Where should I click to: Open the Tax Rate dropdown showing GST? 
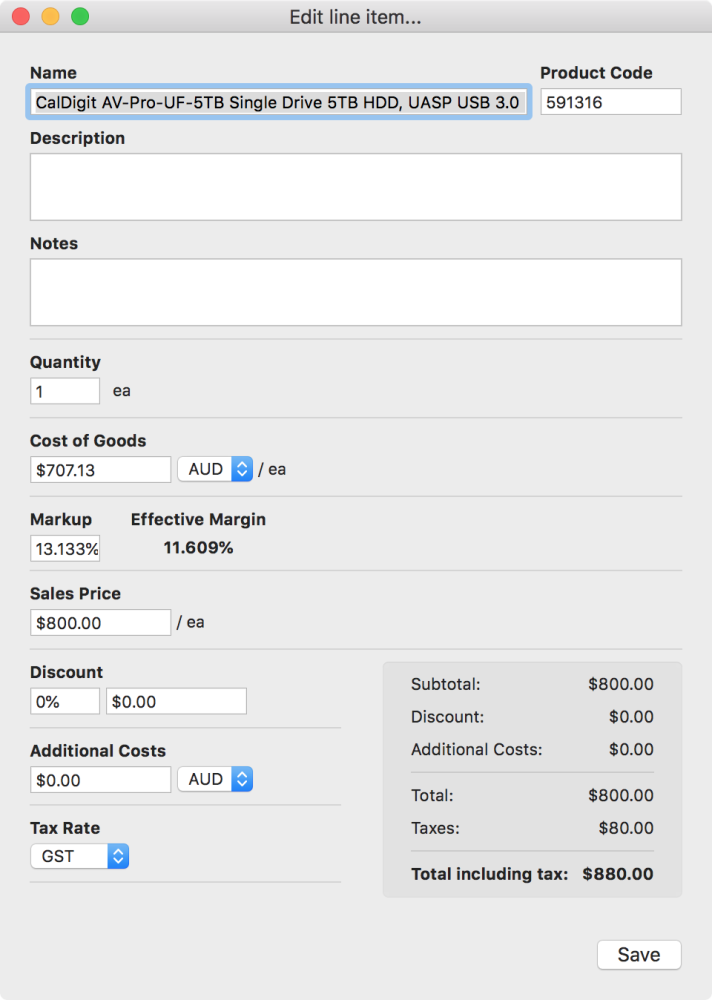(79, 856)
